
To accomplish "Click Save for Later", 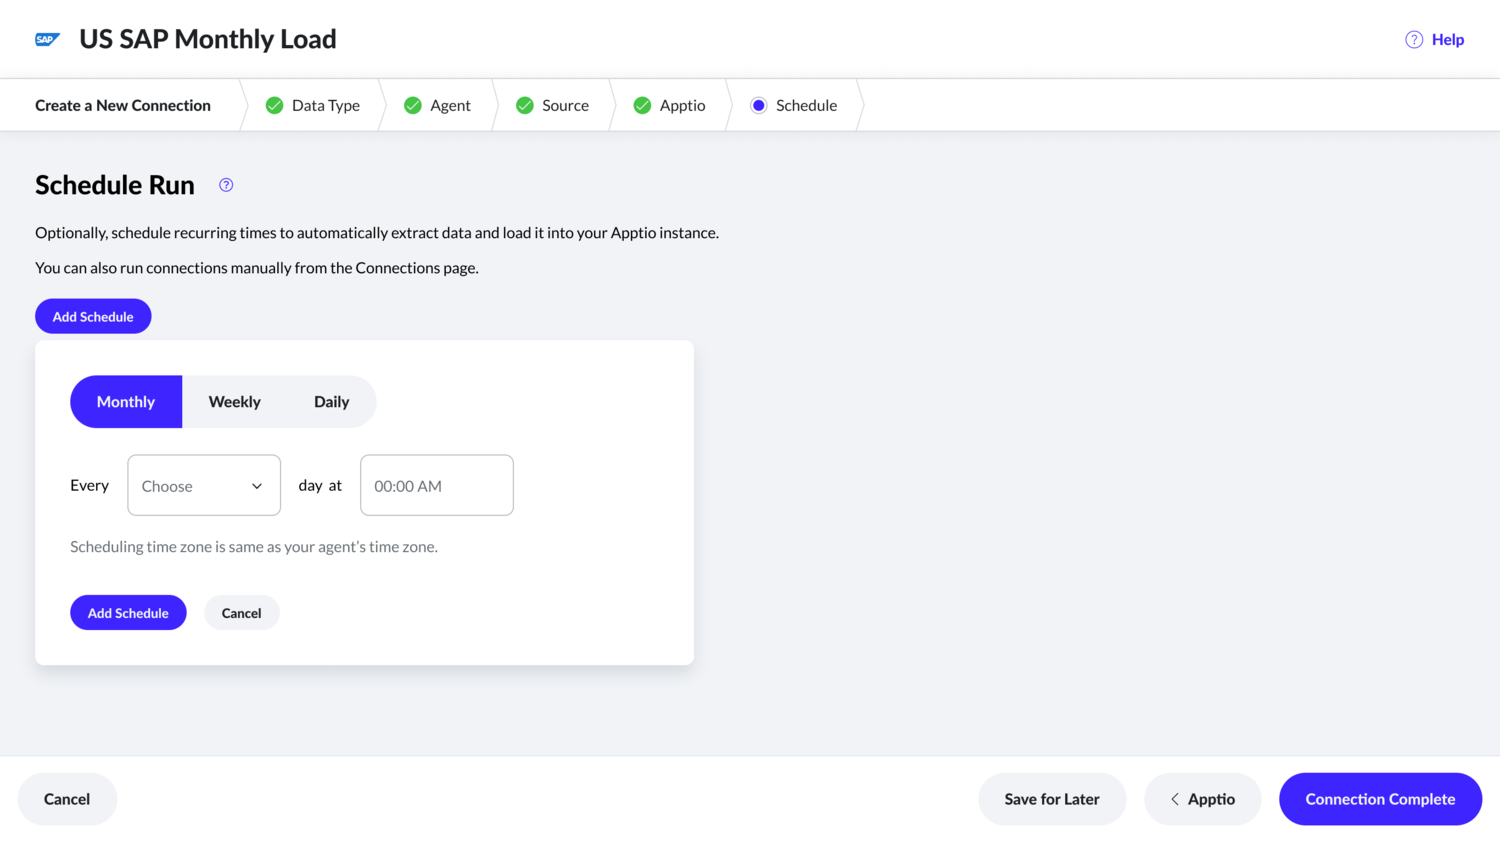I will [x=1052, y=799].
